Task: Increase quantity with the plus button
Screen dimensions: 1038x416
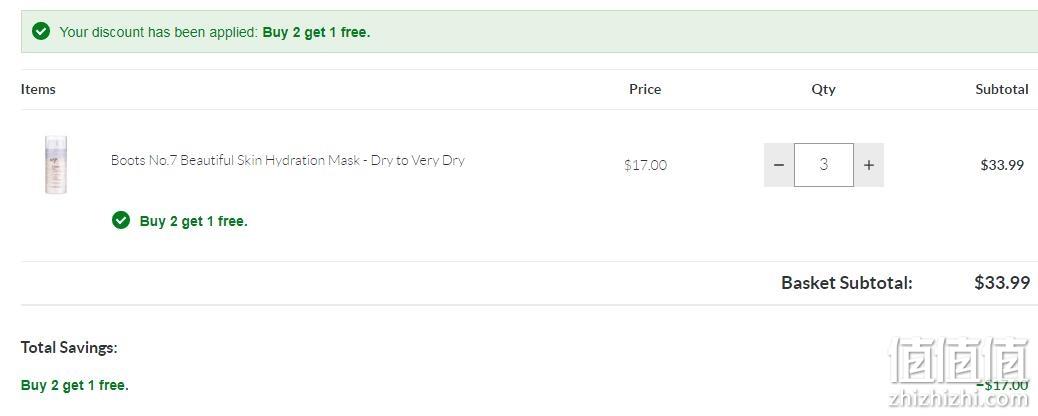Action: click(869, 165)
